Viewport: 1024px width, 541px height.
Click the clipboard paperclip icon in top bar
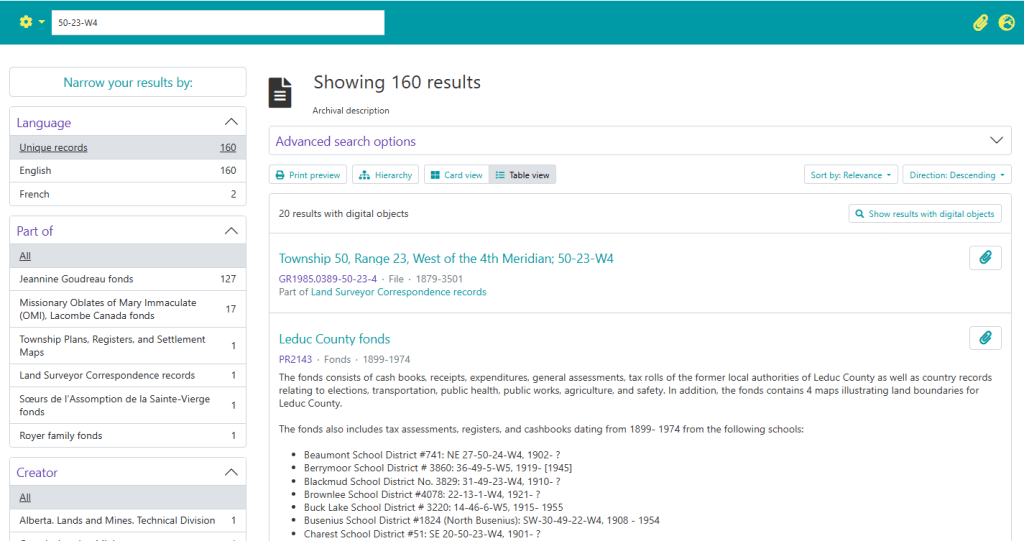[980, 23]
